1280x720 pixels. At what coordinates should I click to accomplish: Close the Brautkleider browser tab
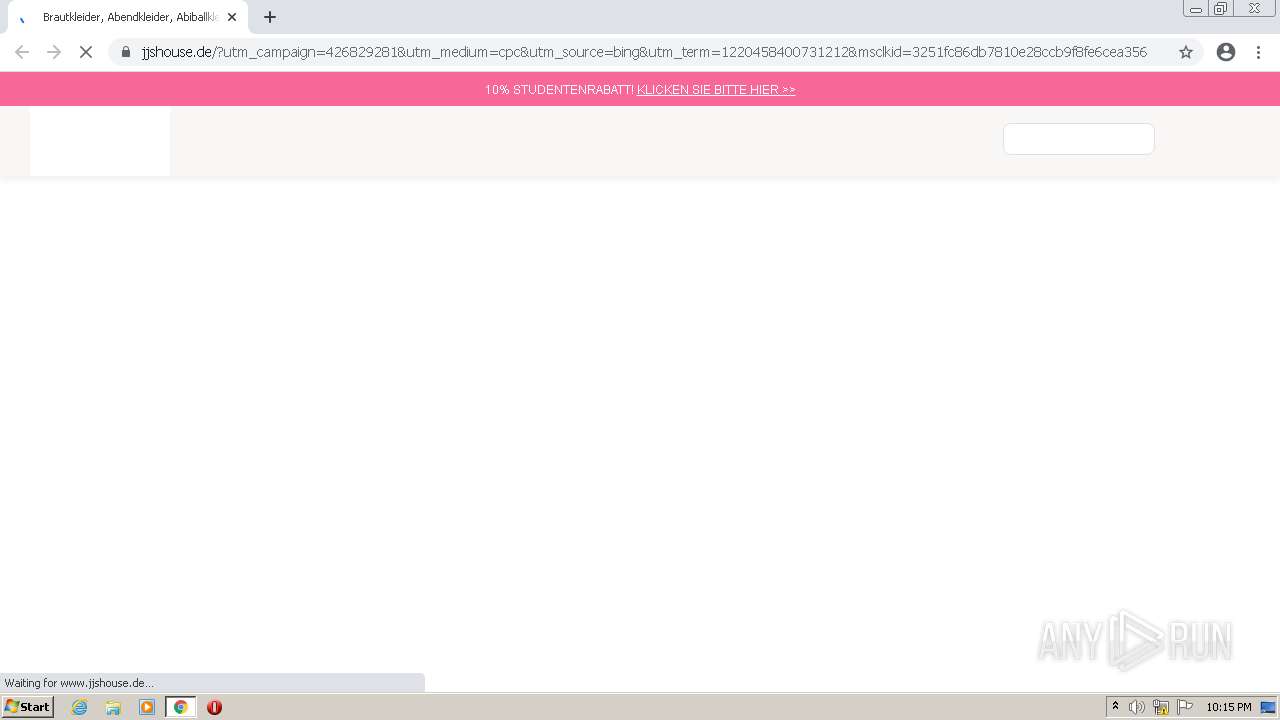point(232,17)
